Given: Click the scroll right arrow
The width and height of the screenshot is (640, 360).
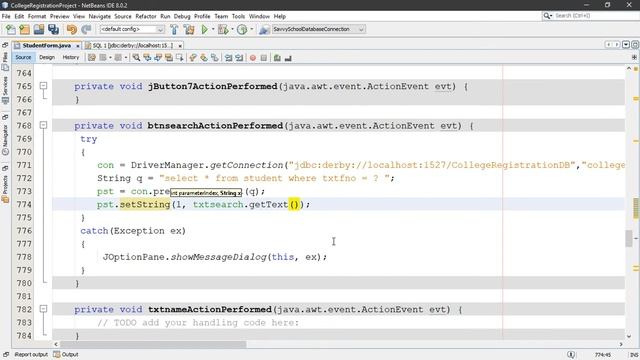Looking at the screenshot, I should point(621,344).
